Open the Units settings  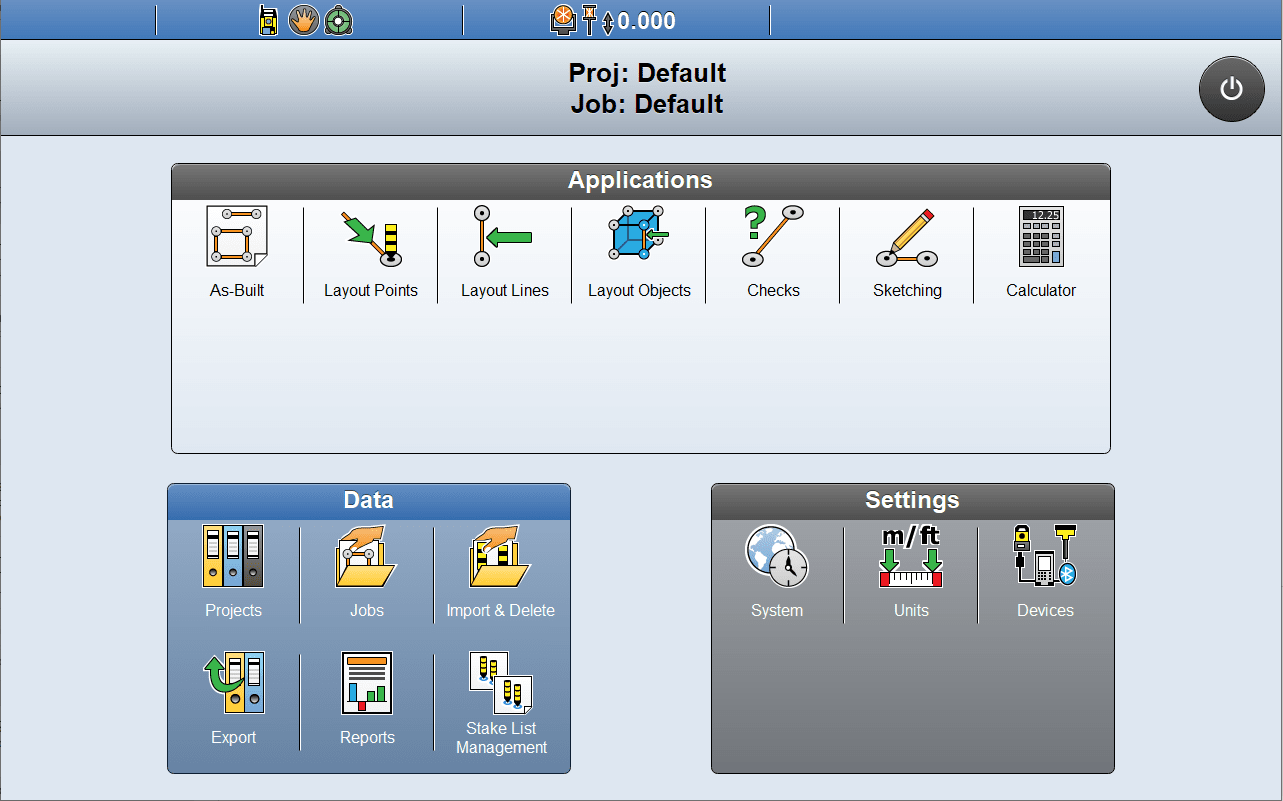(911, 570)
